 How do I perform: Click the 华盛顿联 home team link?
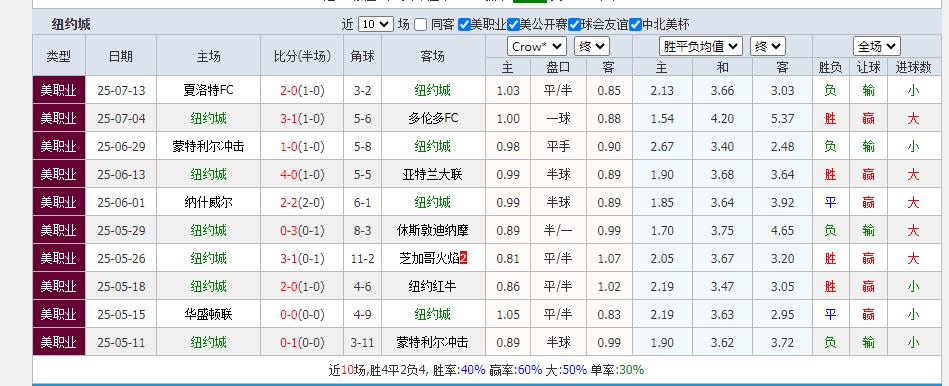pos(208,314)
